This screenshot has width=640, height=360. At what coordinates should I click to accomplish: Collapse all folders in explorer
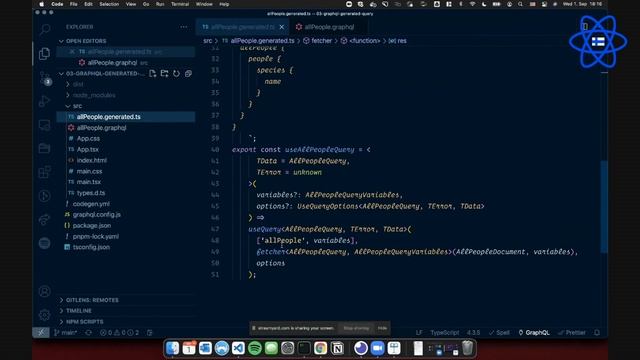click(188, 73)
